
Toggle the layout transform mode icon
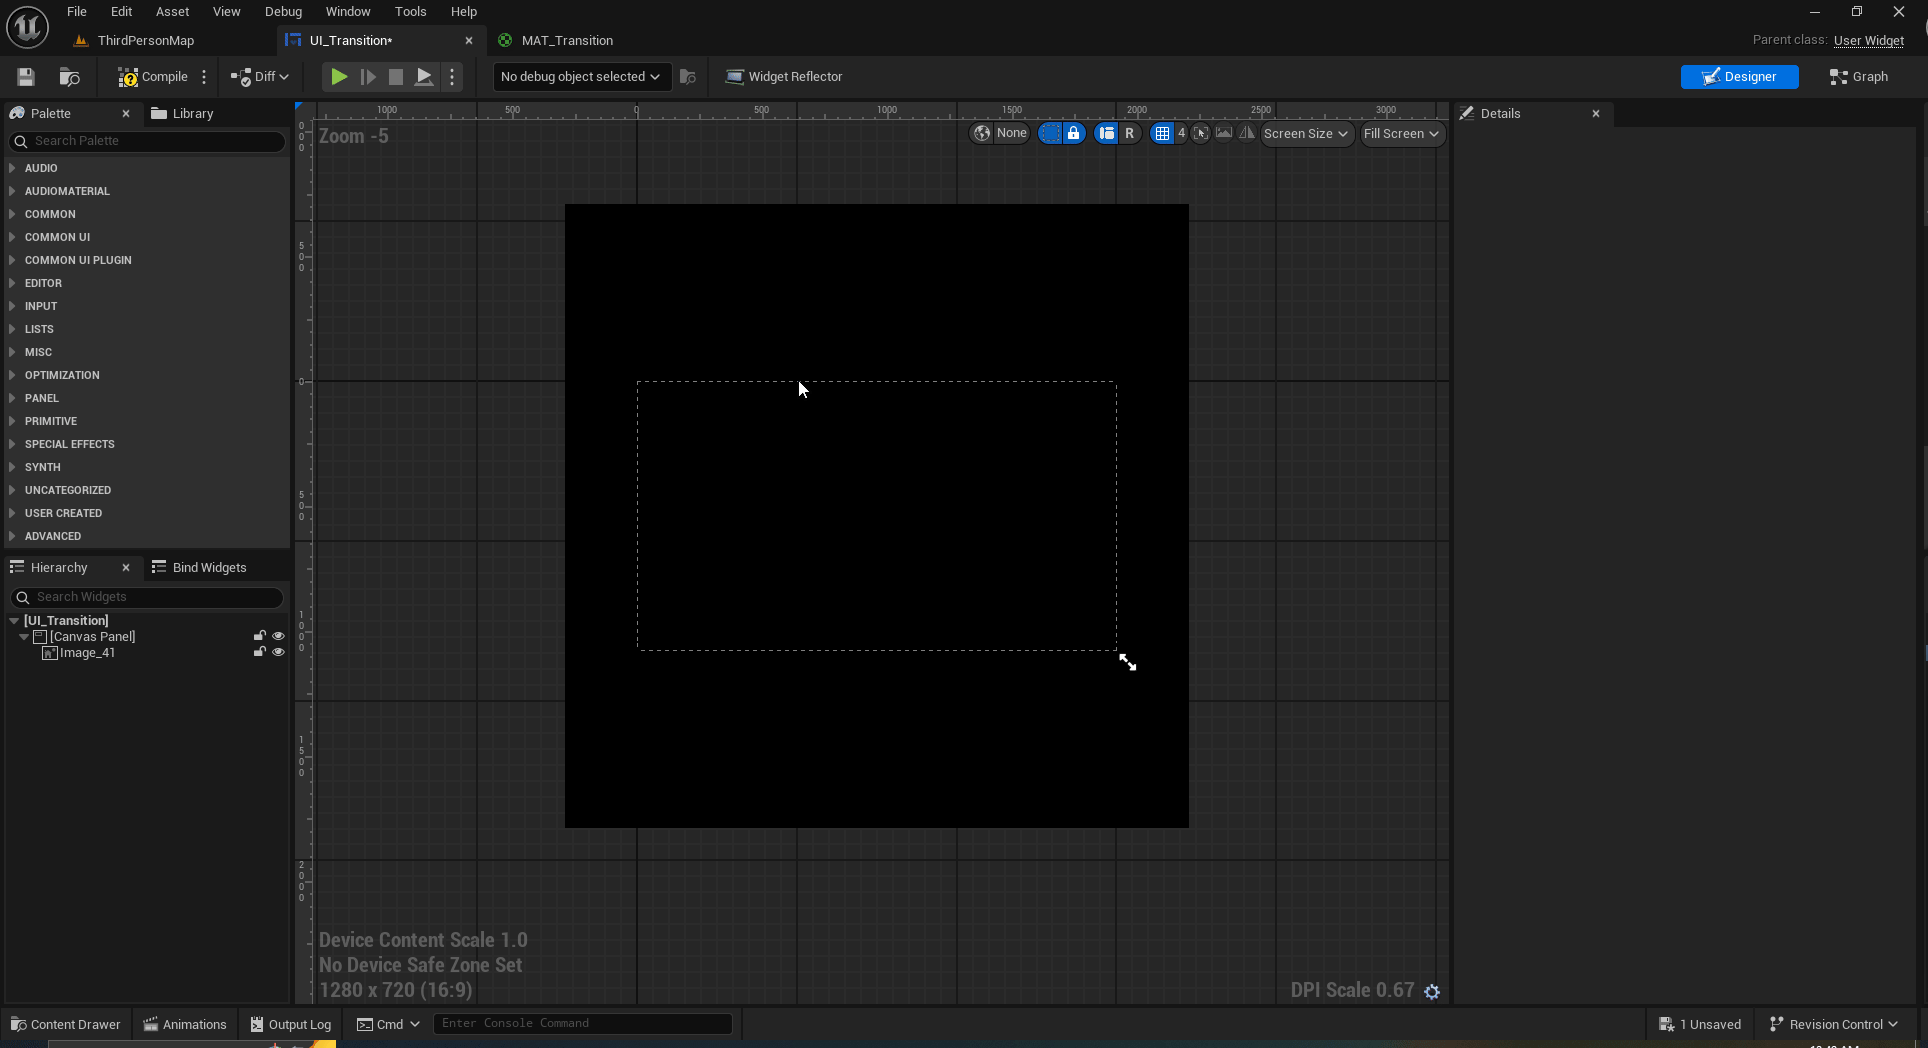[x=1106, y=133]
